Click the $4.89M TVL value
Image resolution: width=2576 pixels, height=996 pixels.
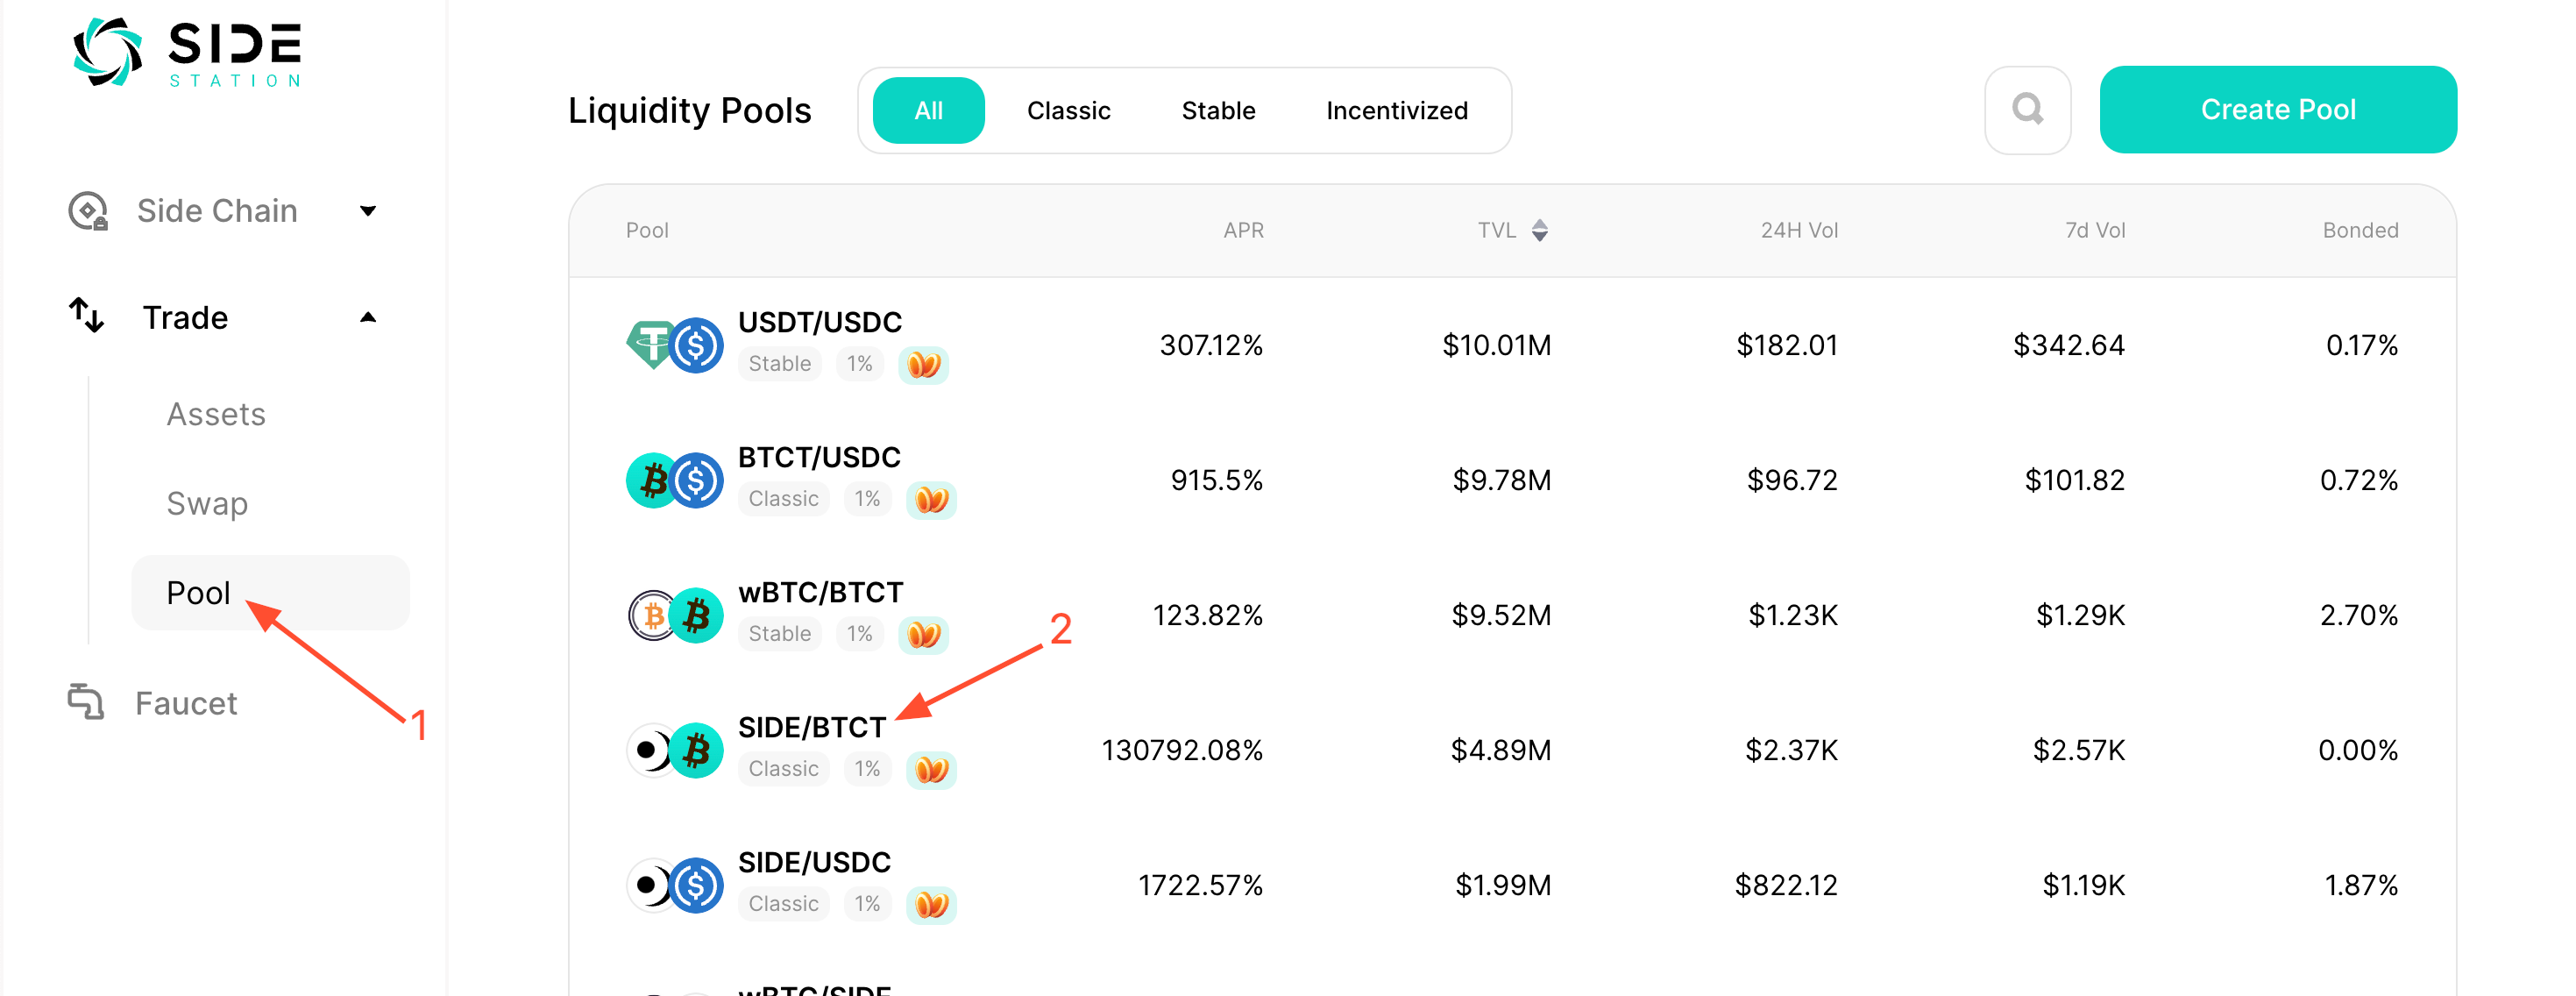coord(1501,750)
